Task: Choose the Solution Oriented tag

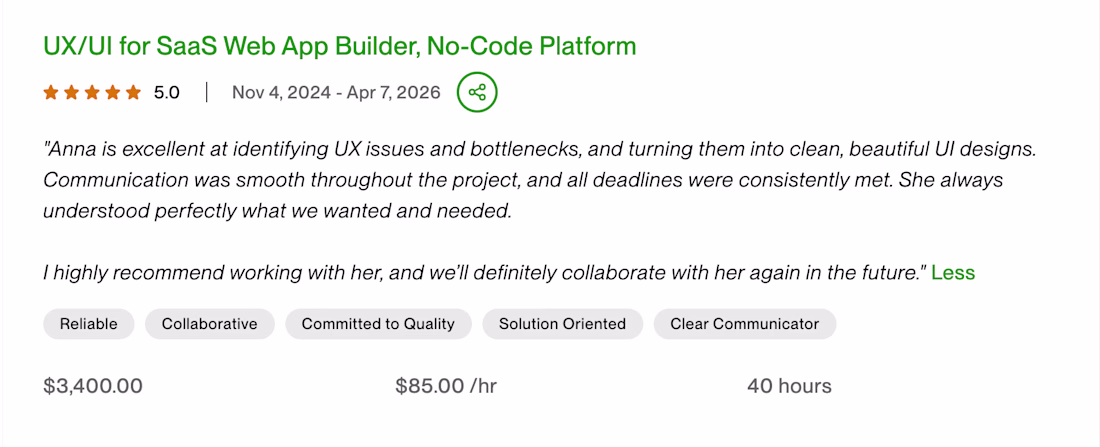Action: [562, 324]
